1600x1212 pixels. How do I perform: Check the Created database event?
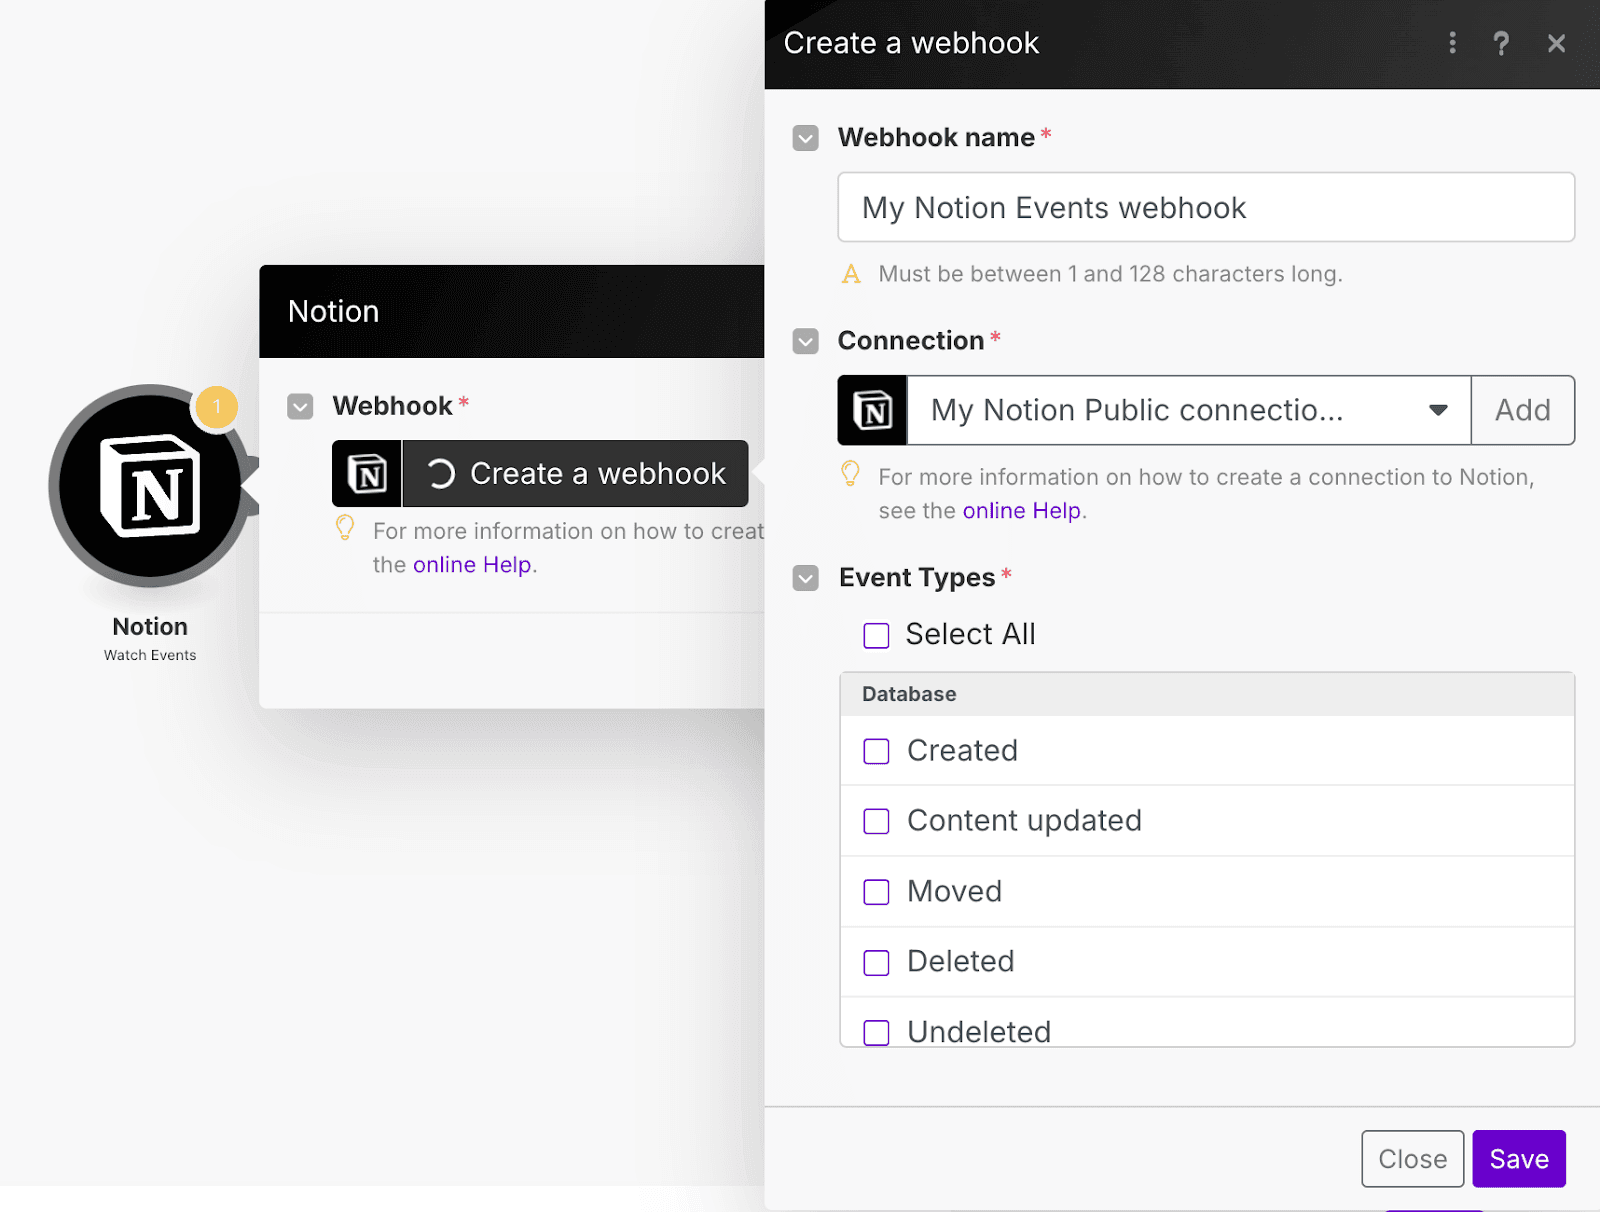[876, 751]
